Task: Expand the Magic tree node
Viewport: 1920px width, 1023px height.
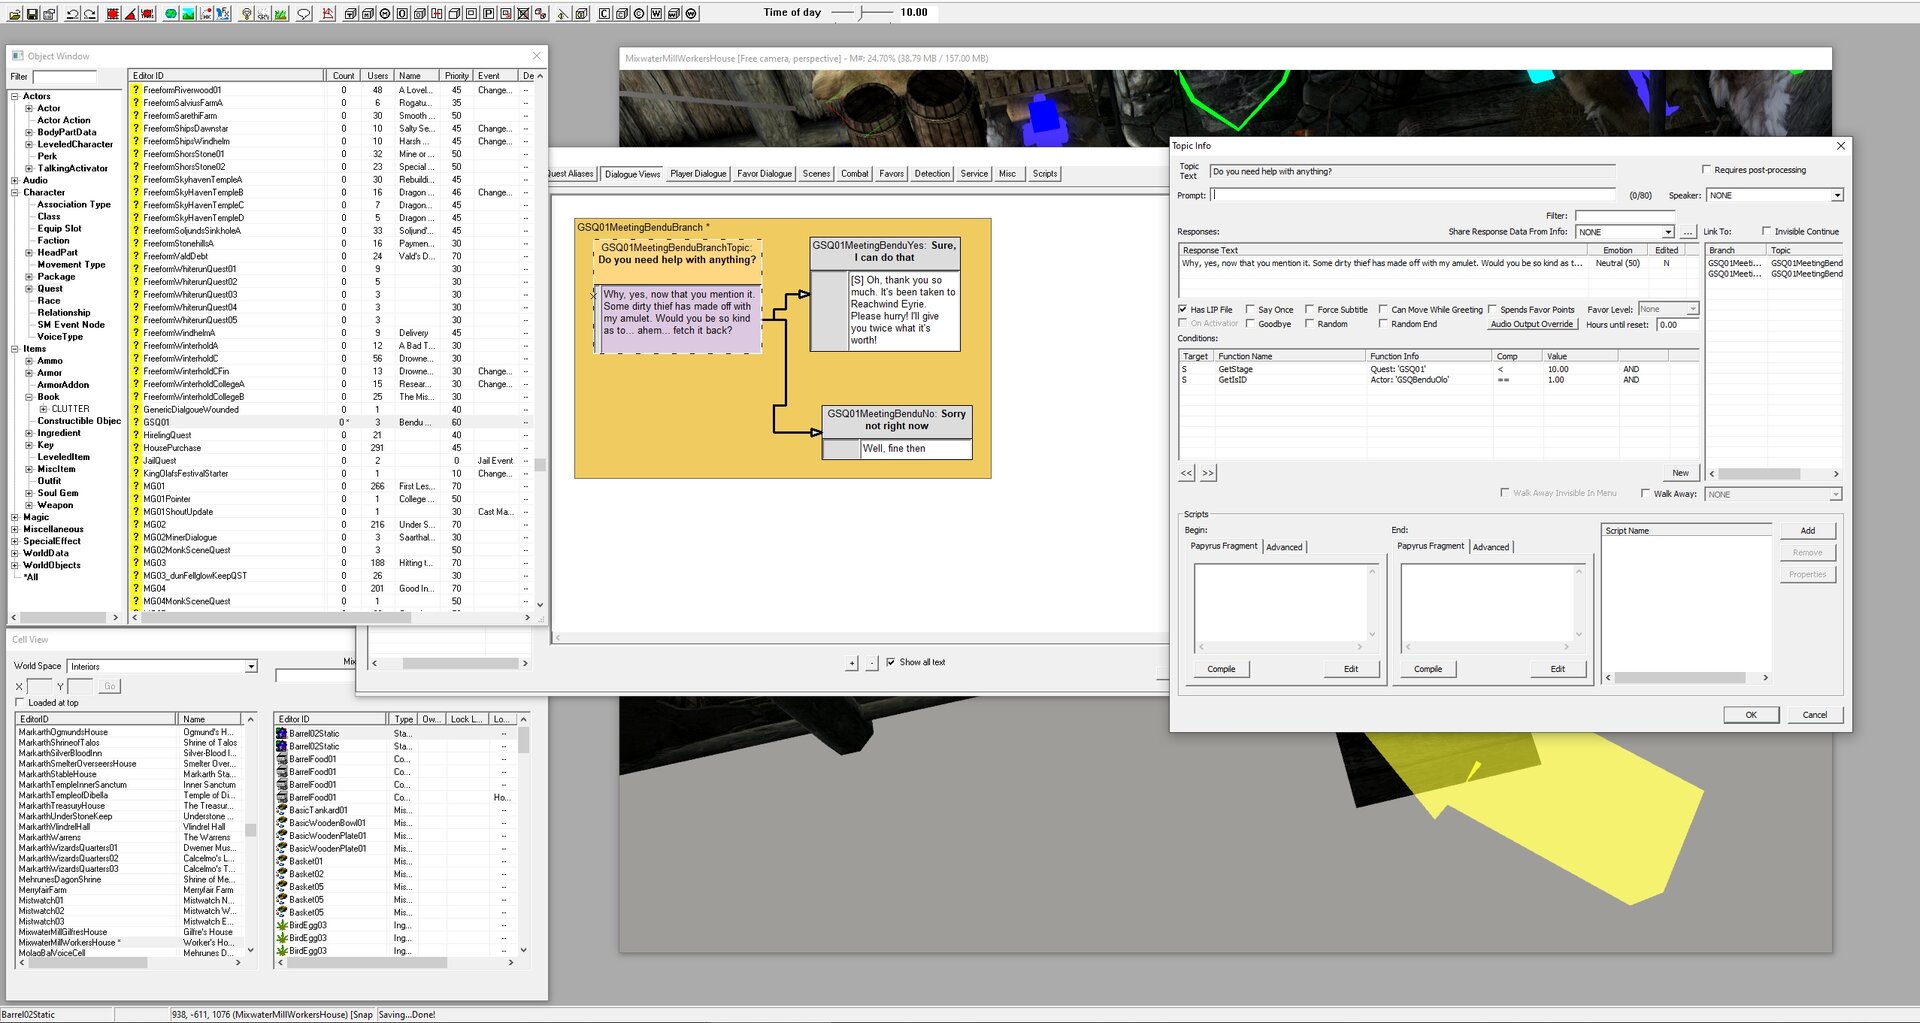Action: (14, 517)
